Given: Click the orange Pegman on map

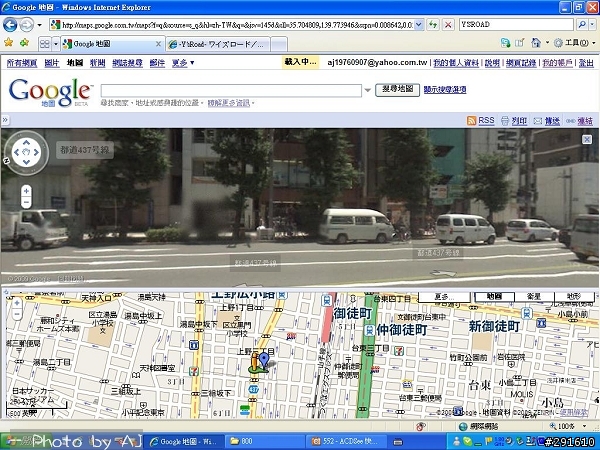Looking at the screenshot, I should pyautogui.click(x=254, y=362).
